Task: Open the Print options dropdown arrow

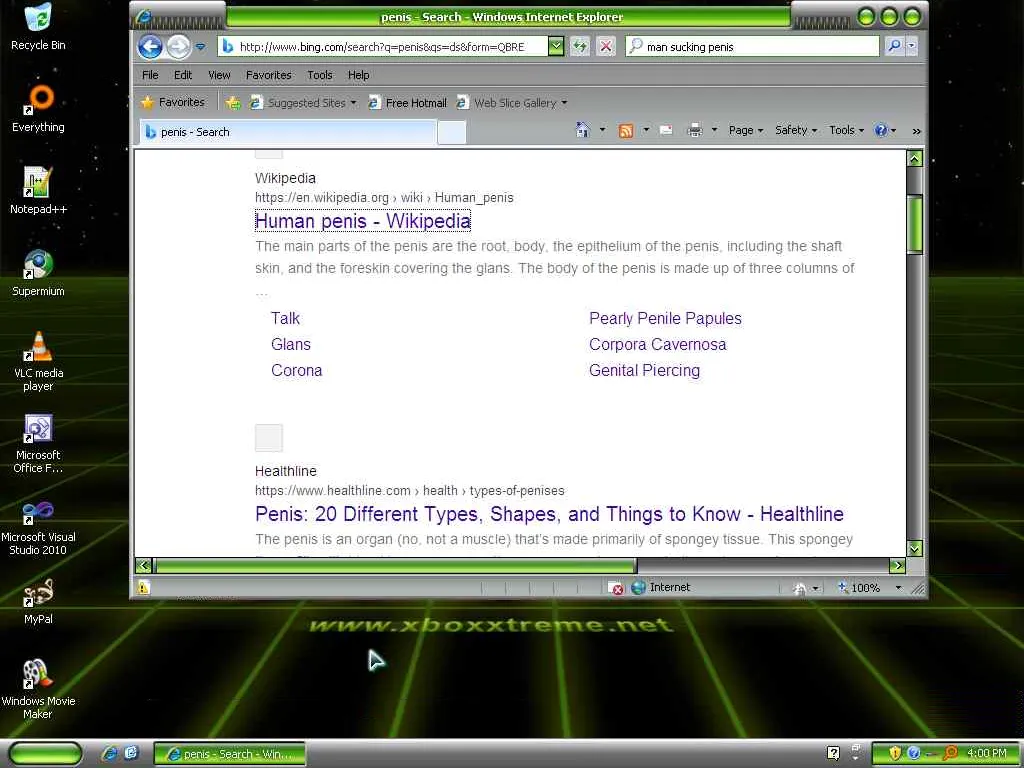Action: [x=714, y=130]
